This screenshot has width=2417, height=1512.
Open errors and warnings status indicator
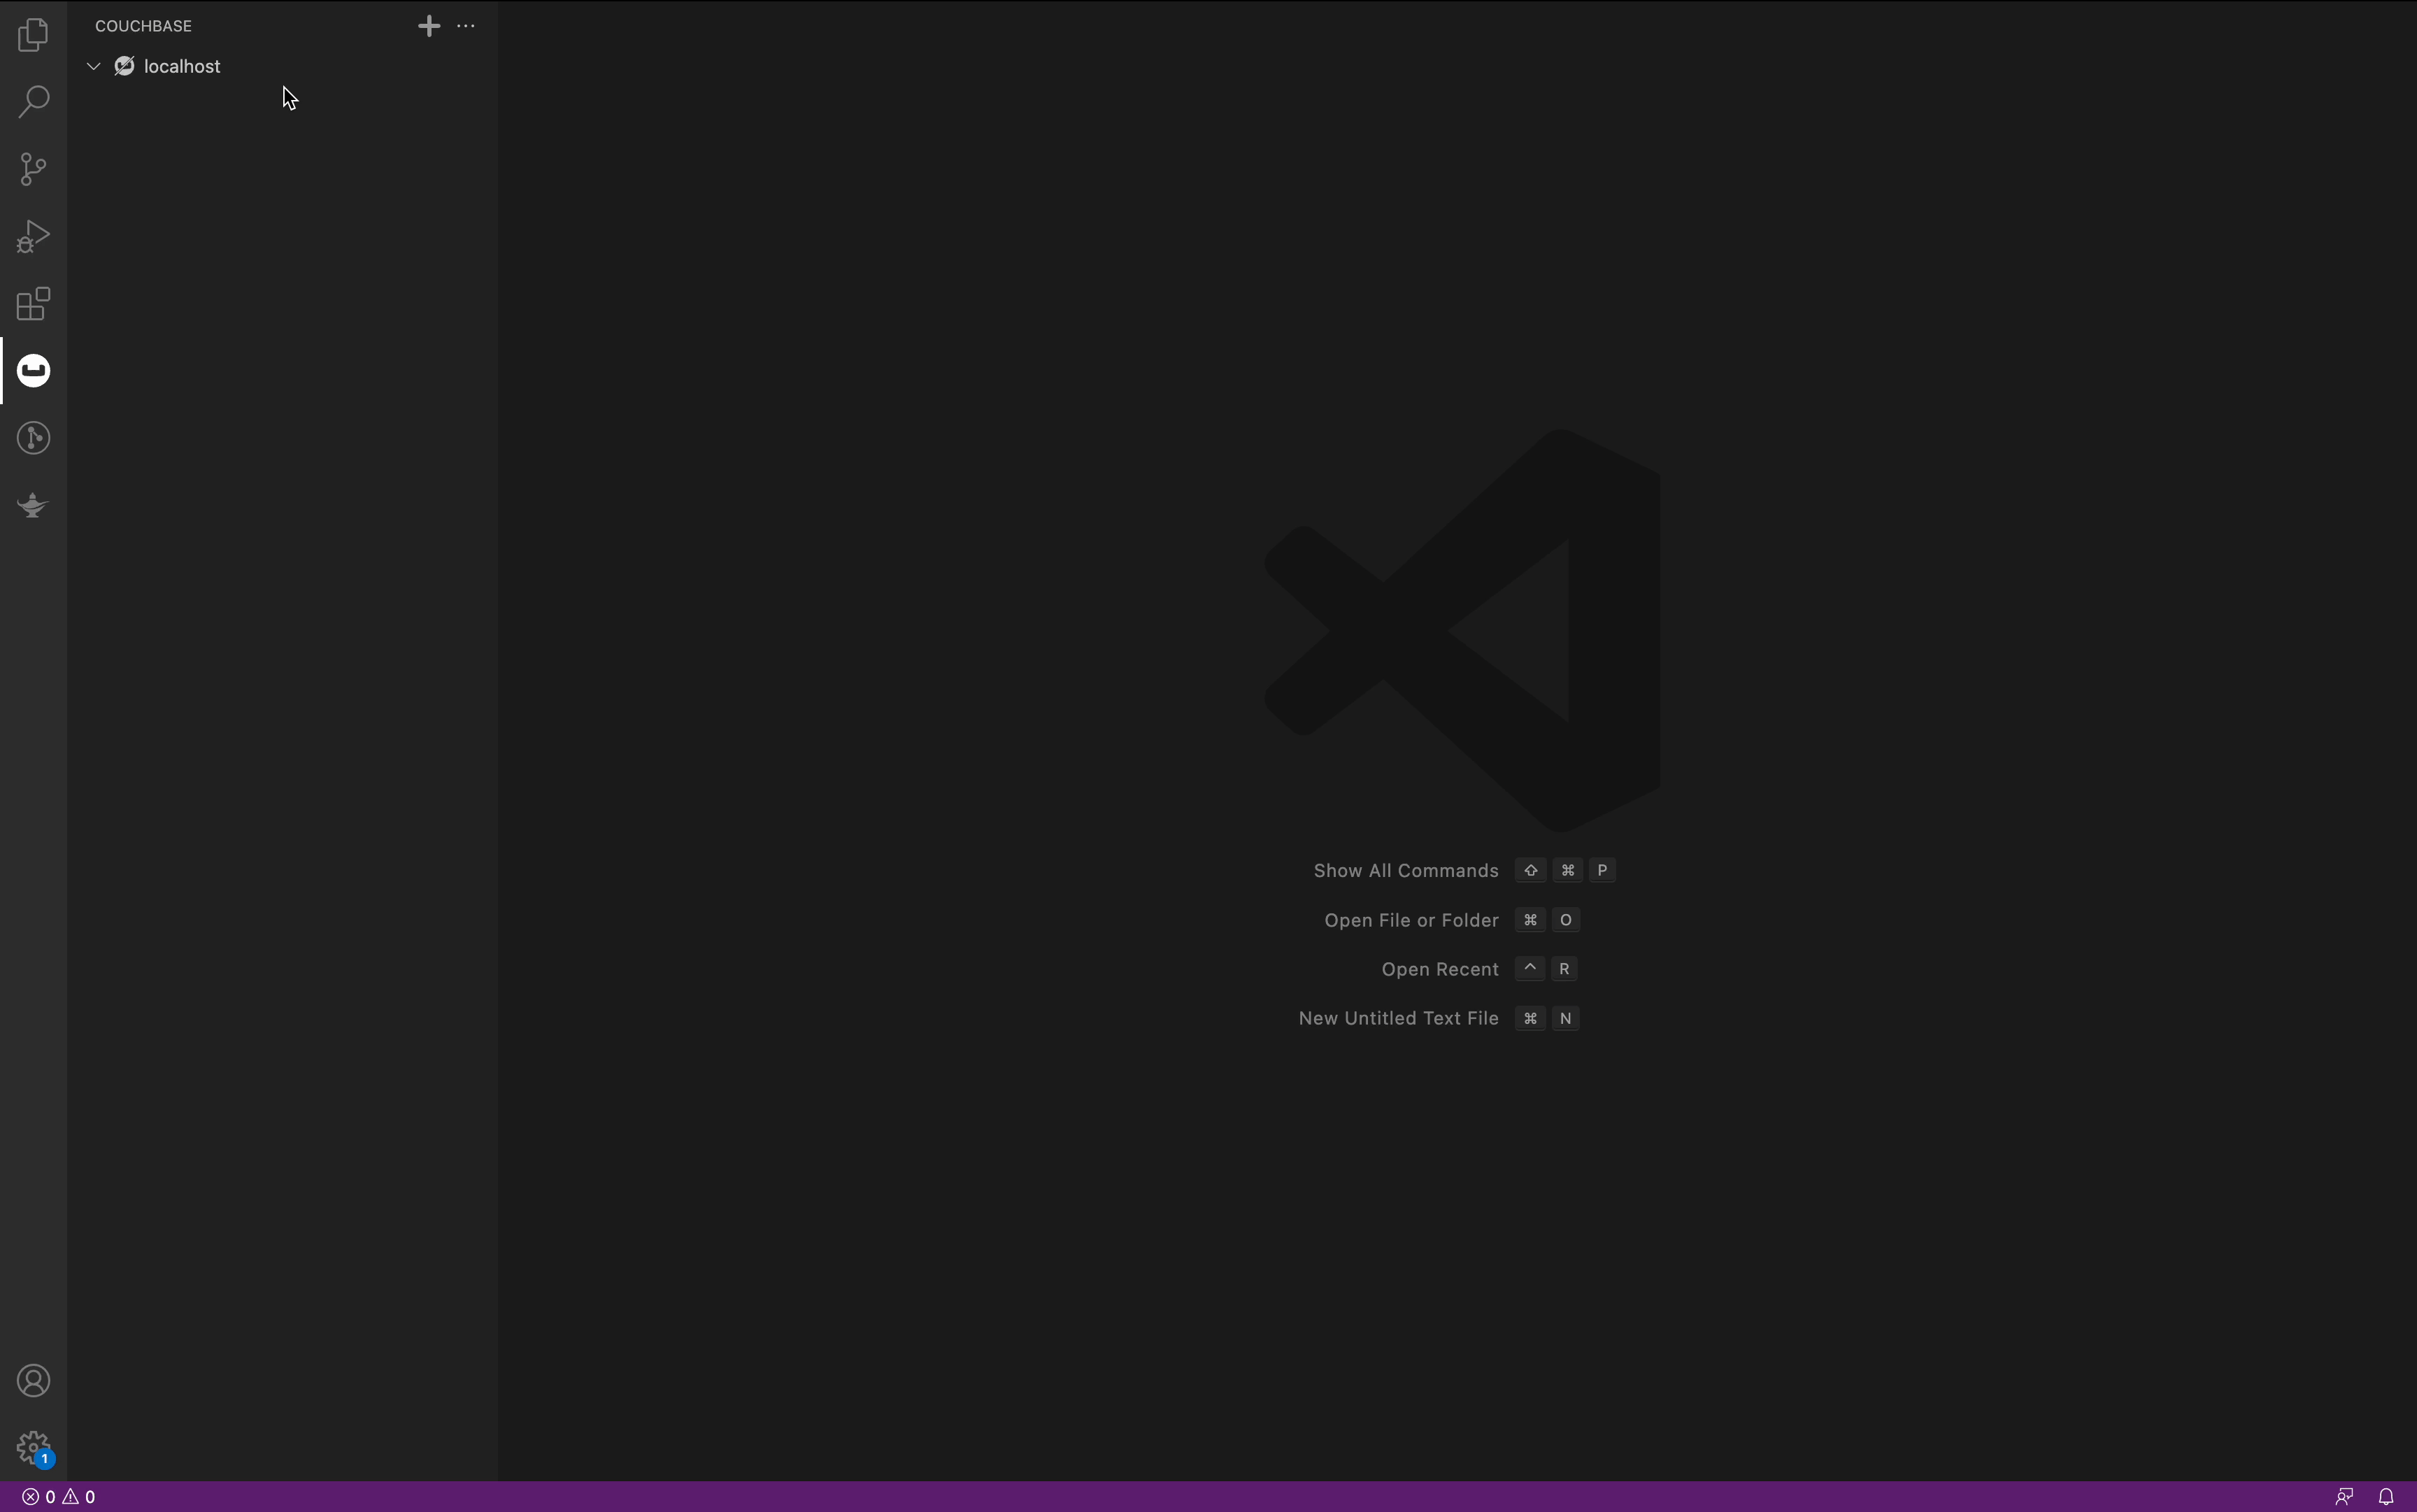point(59,1497)
